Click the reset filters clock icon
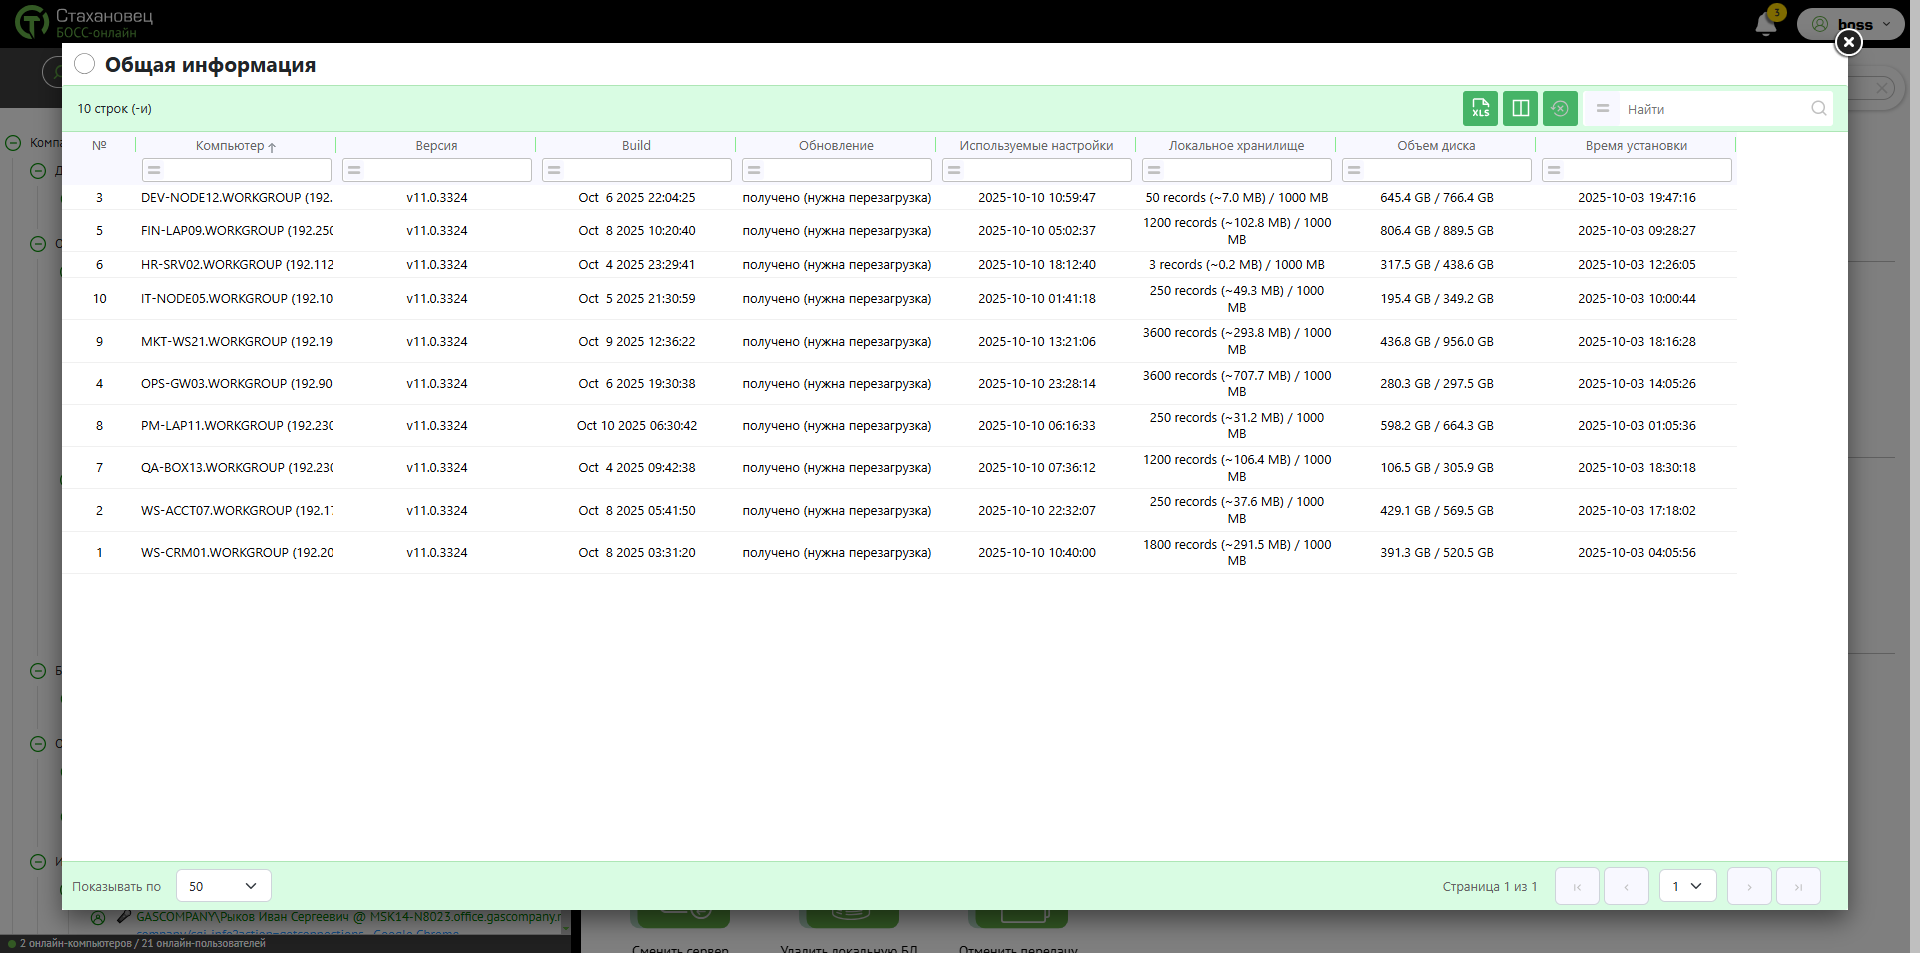 pos(1560,108)
